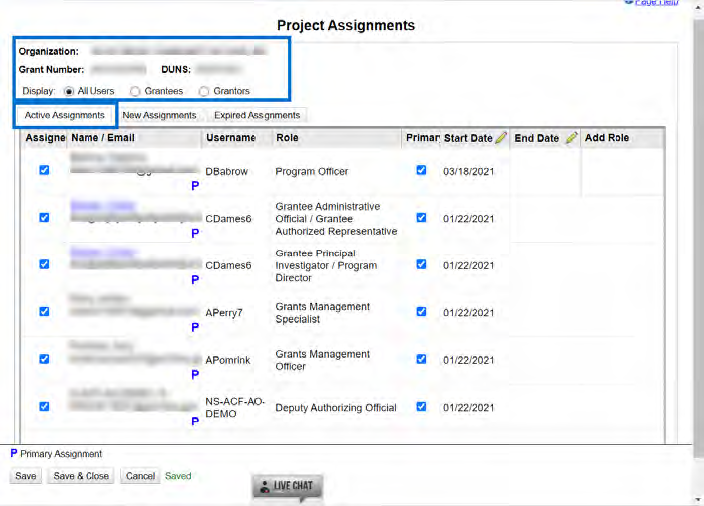Click the Start Date pencil edit icon
The height and width of the screenshot is (506, 704).
tap(501, 138)
